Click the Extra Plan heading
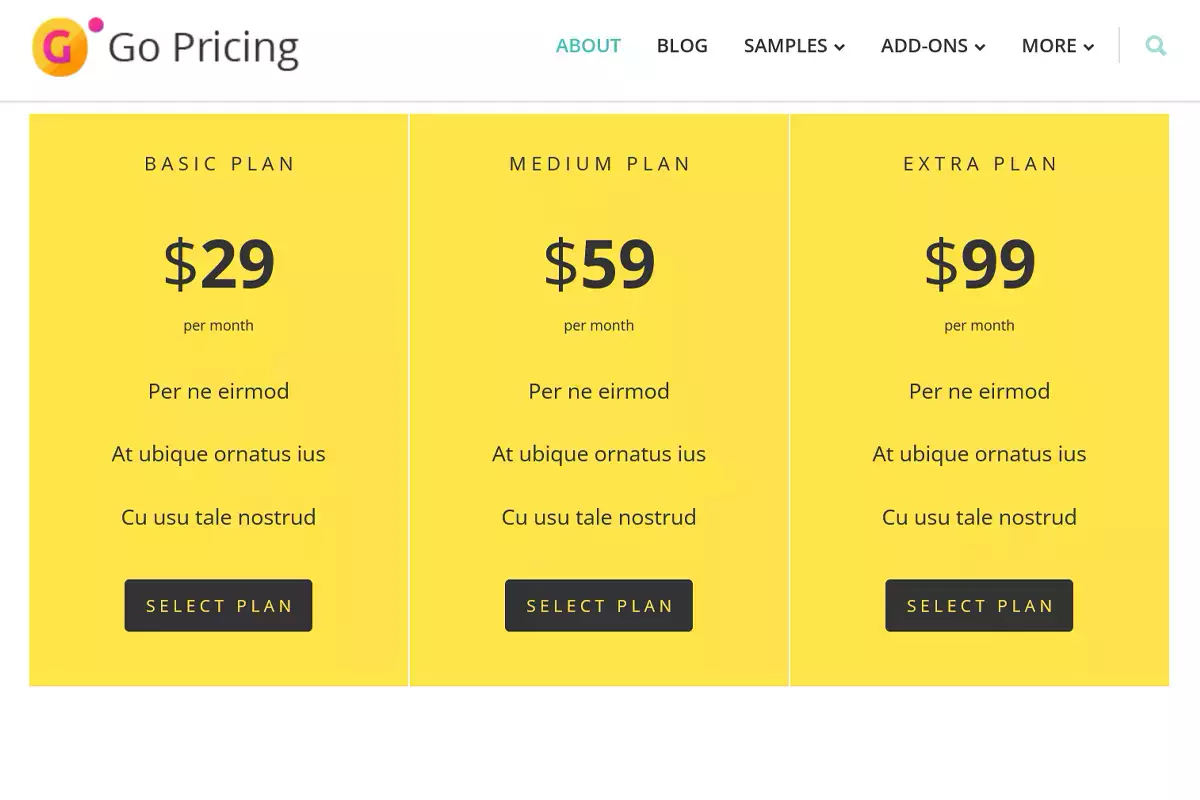The height and width of the screenshot is (800, 1200). 980,164
